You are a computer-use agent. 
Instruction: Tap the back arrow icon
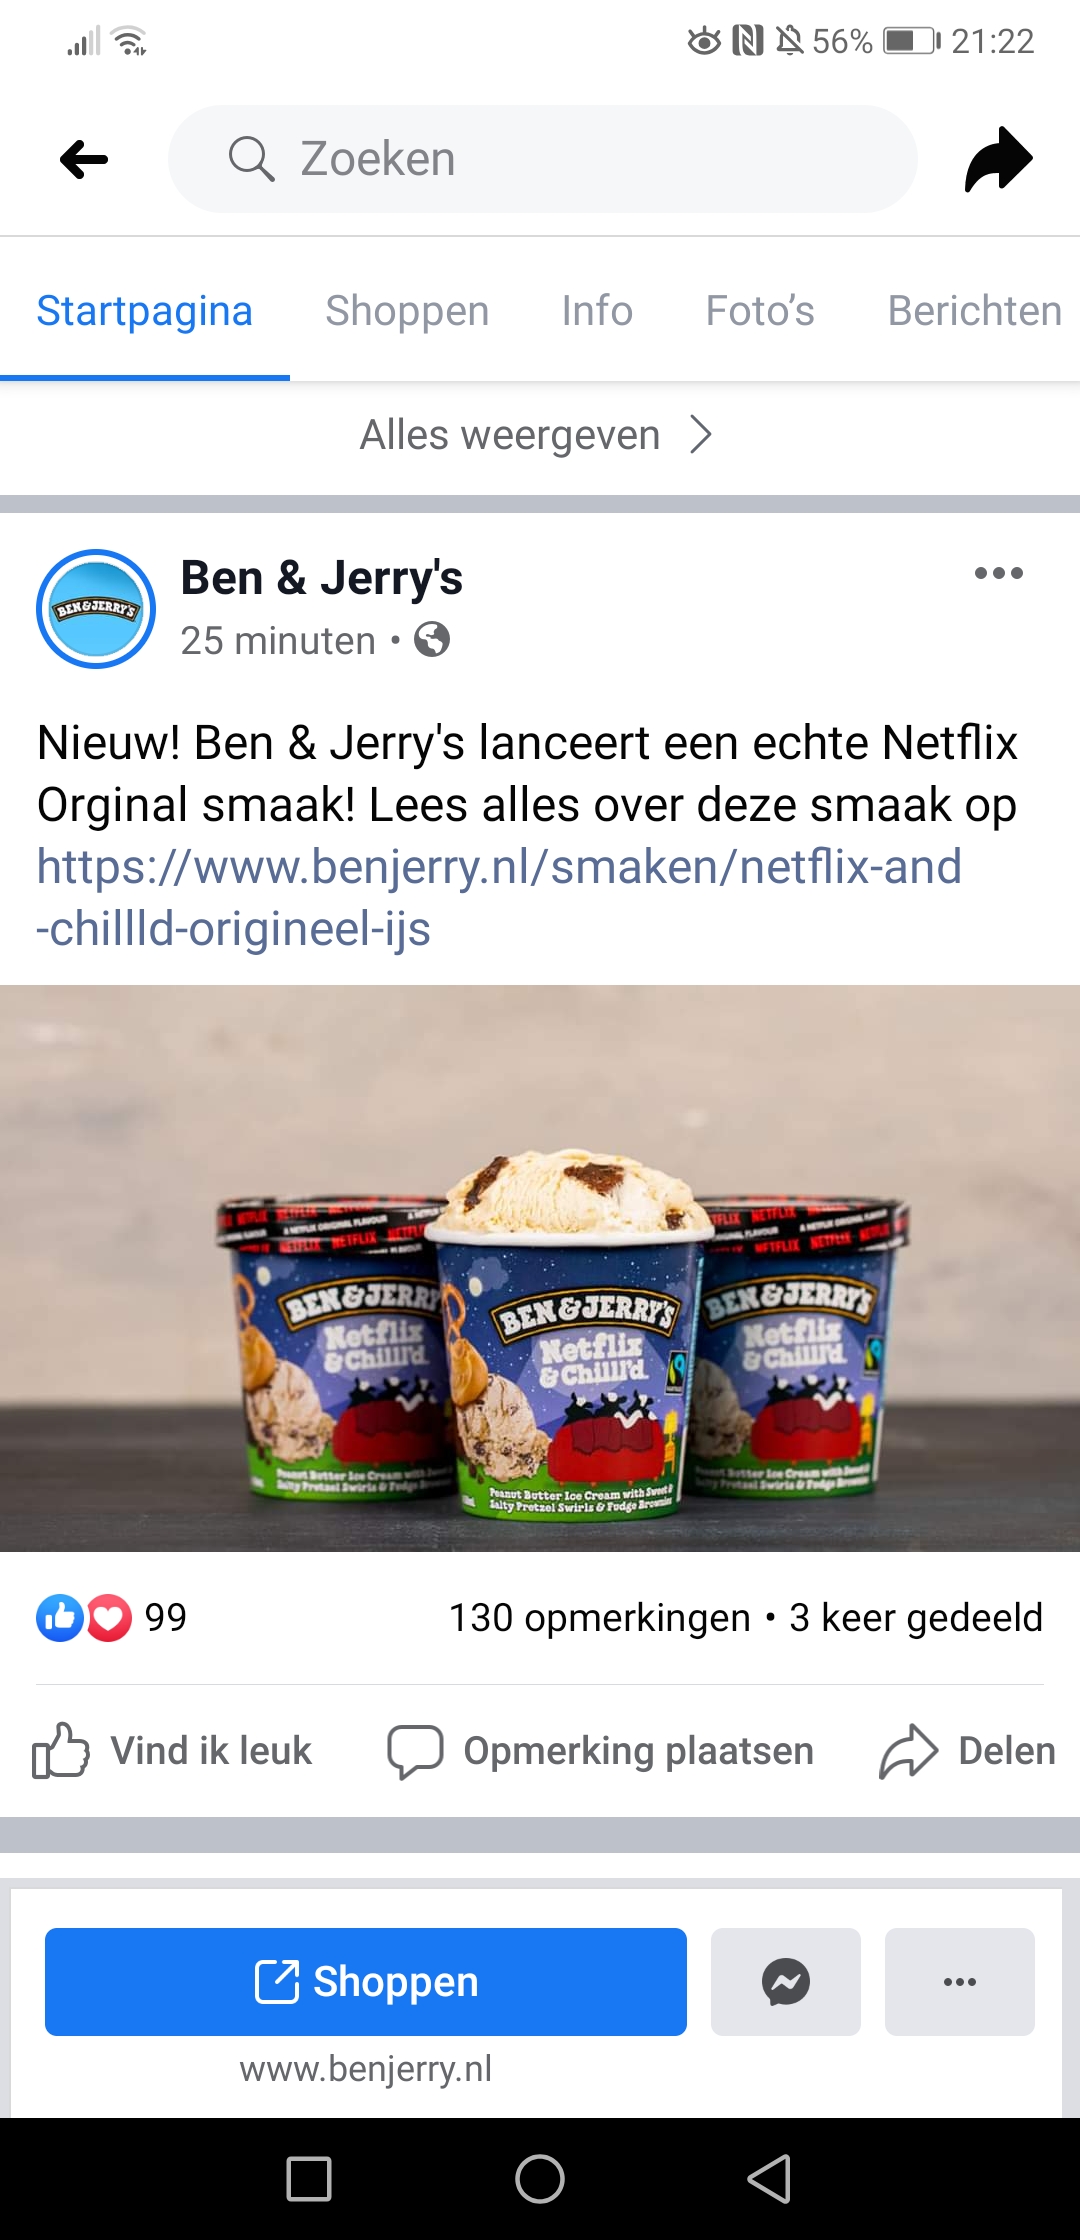click(84, 159)
